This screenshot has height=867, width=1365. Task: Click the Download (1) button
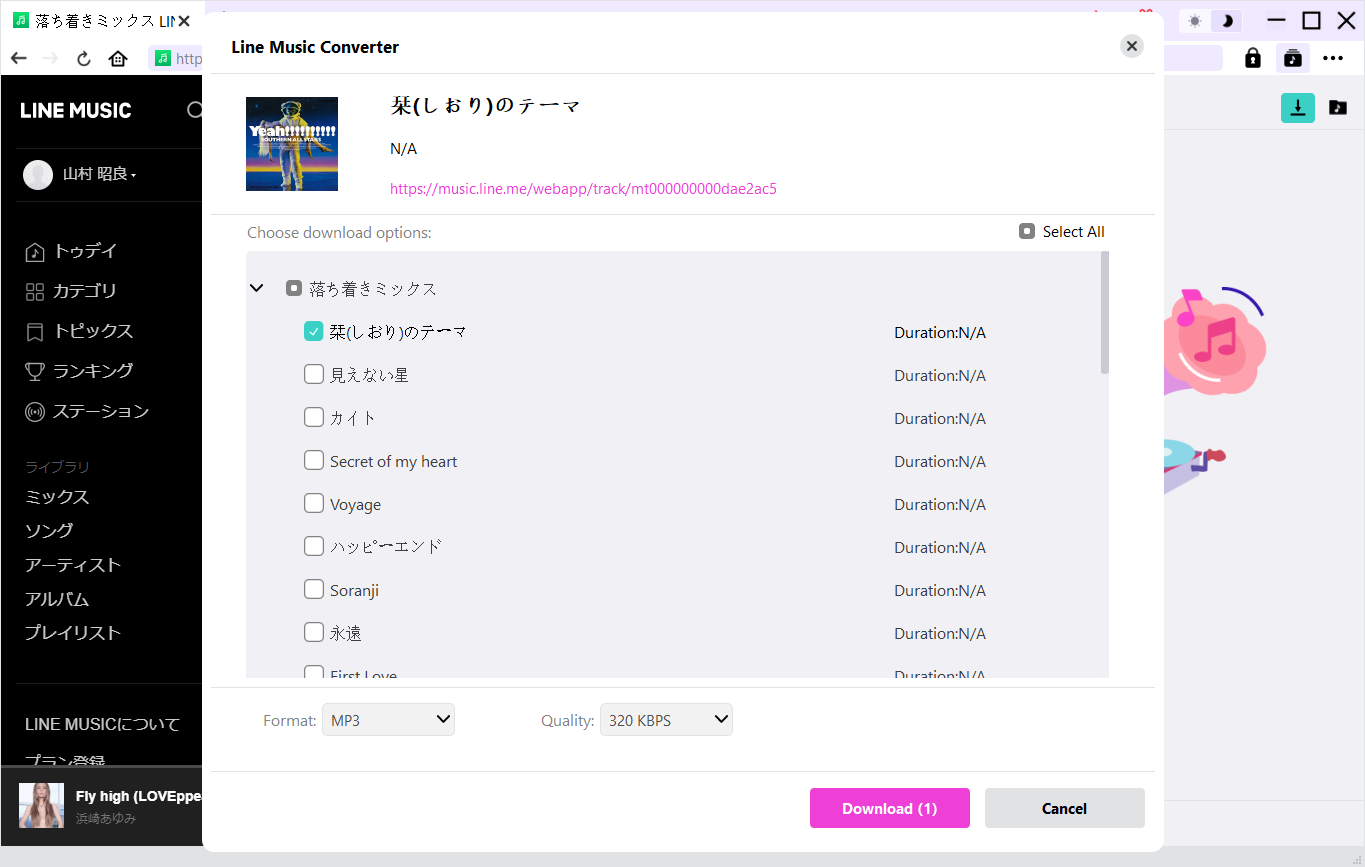click(890, 808)
